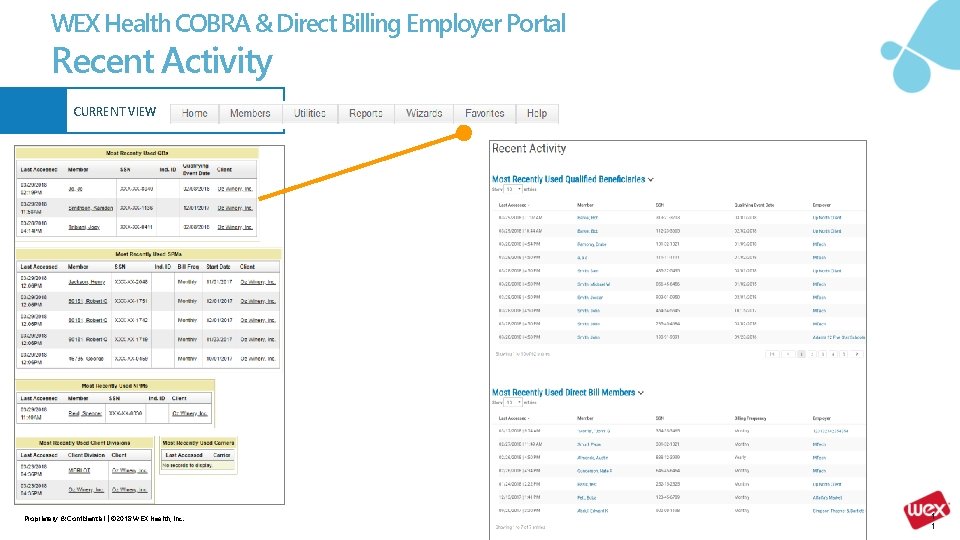Open MERLOT client division link
This screenshot has height=540, width=960.
(x=79, y=471)
